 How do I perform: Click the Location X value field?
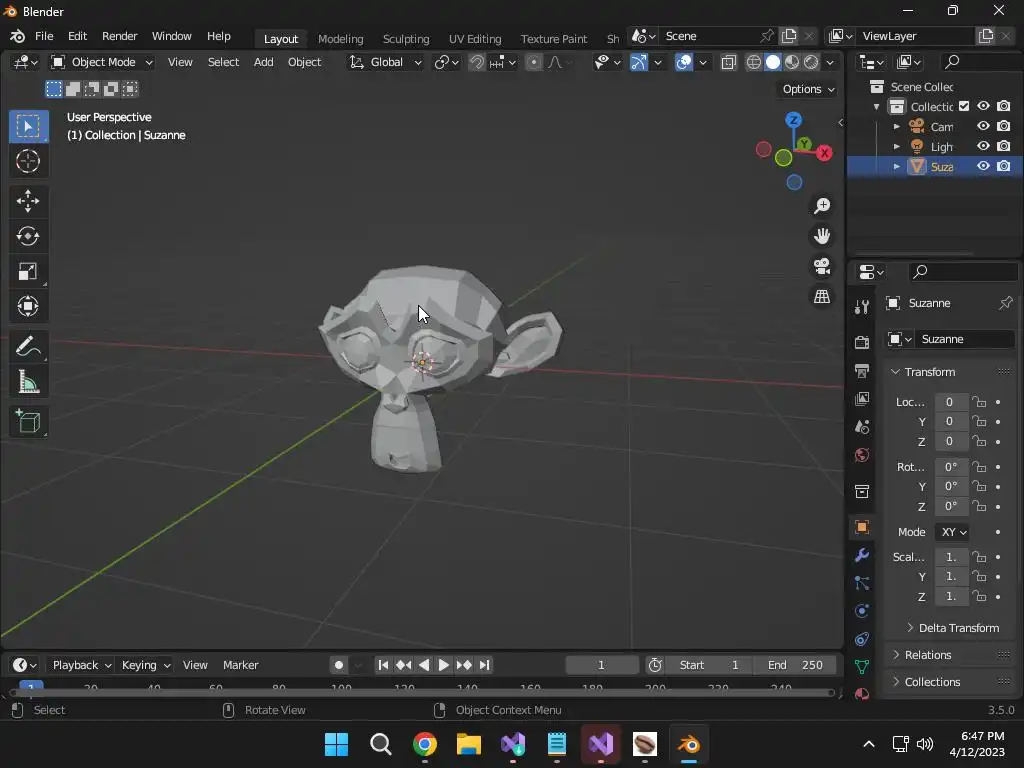pyautogui.click(x=950, y=402)
